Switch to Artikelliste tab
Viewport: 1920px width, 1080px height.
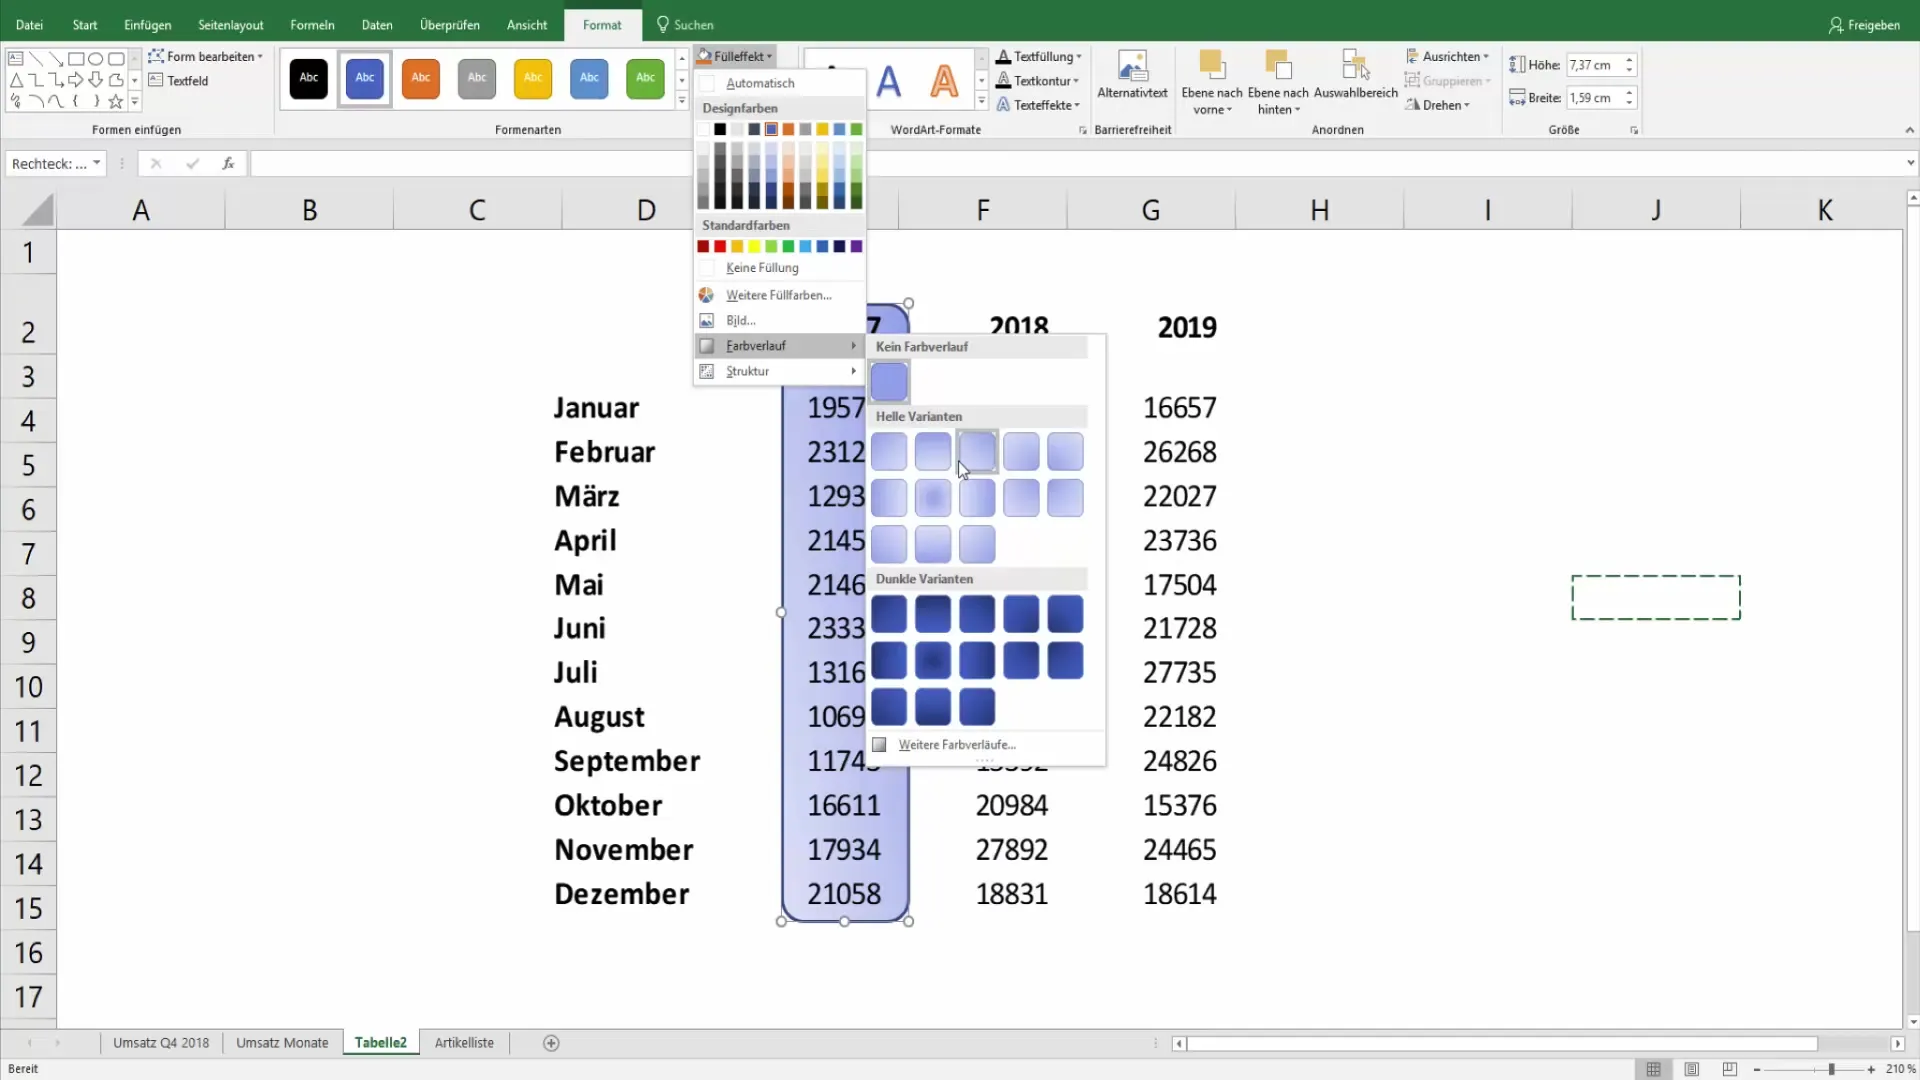click(x=465, y=1042)
